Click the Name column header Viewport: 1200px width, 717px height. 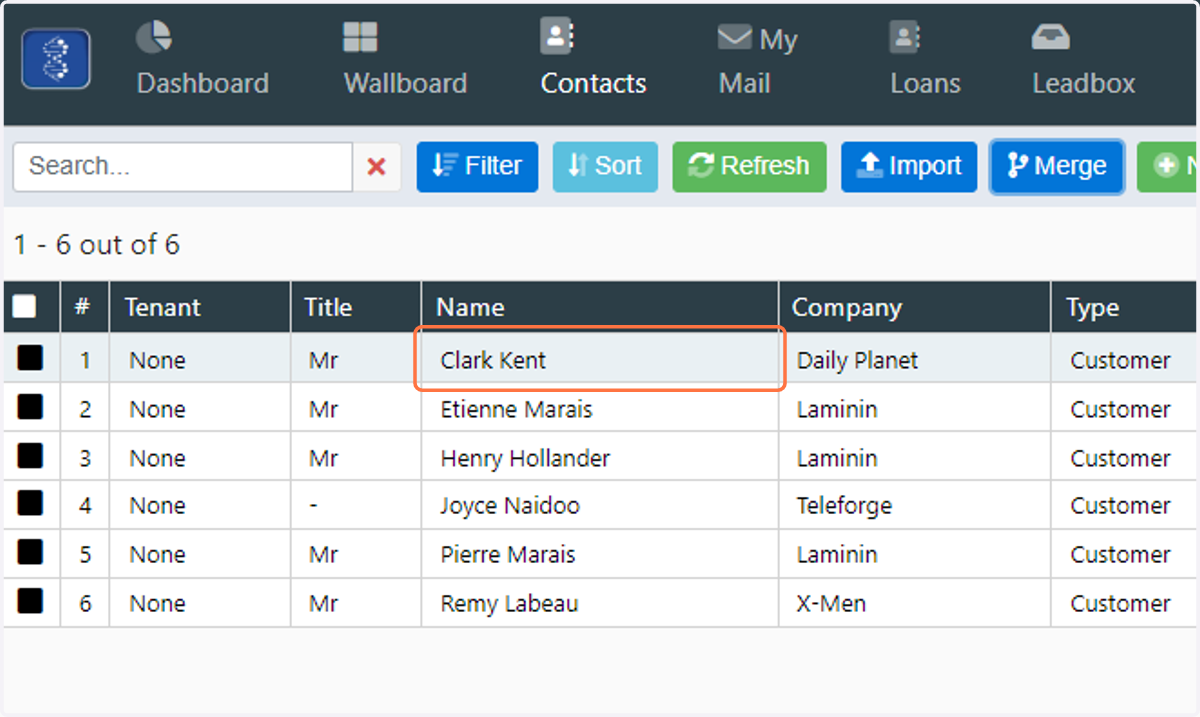[x=600, y=307]
